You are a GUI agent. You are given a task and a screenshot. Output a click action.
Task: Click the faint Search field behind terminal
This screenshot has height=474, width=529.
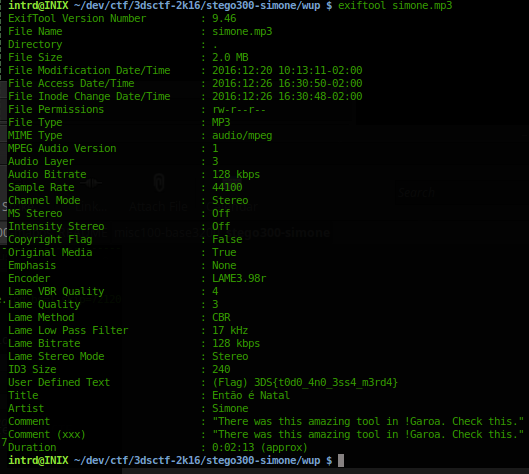point(462,192)
